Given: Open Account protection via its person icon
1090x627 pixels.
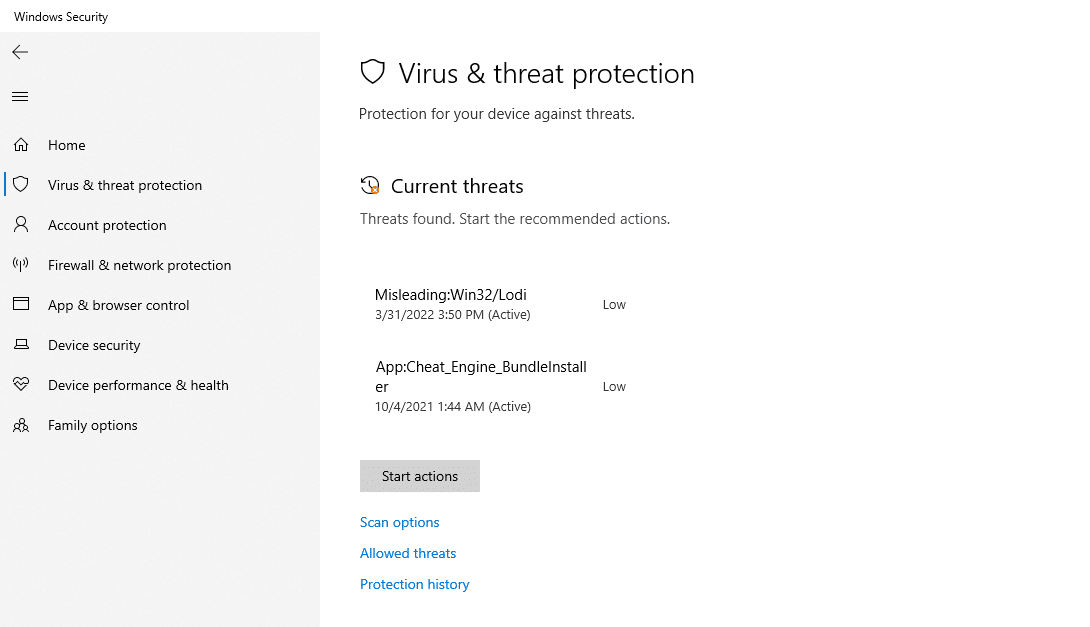Looking at the screenshot, I should [21, 224].
